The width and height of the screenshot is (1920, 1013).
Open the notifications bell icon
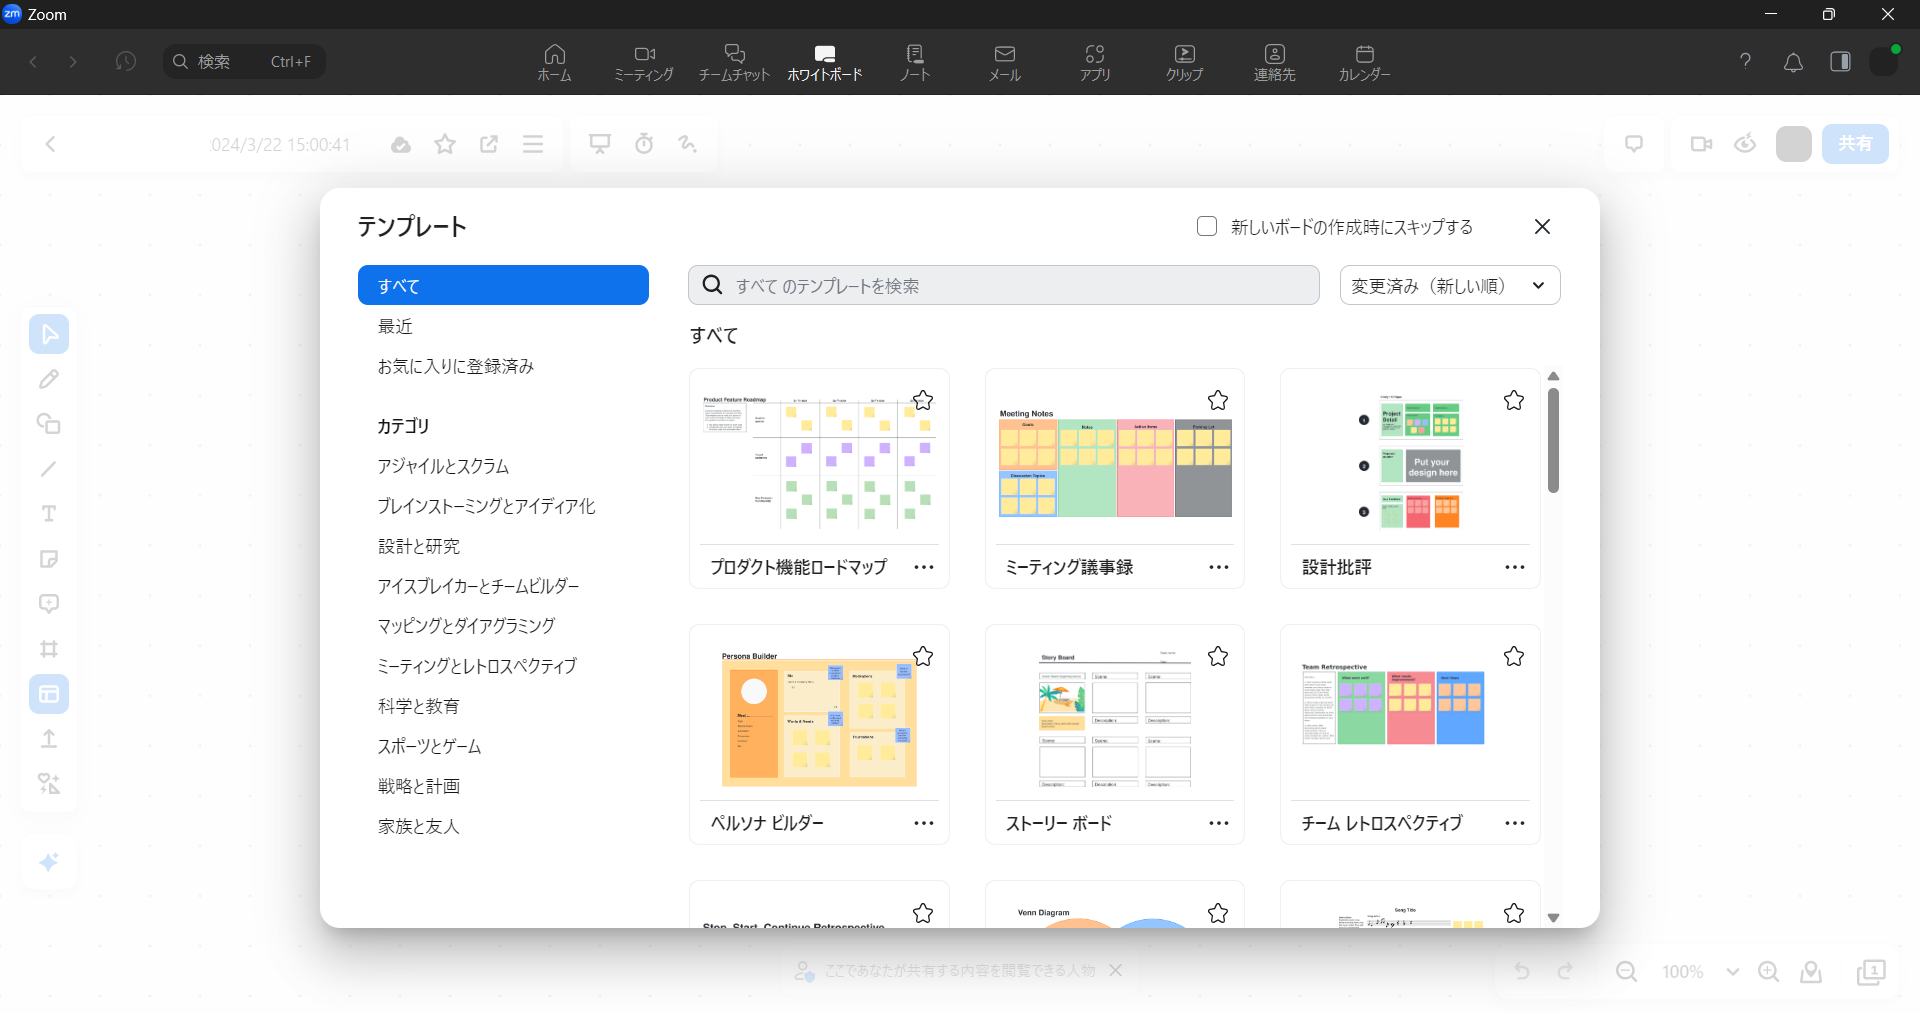coord(1793,62)
